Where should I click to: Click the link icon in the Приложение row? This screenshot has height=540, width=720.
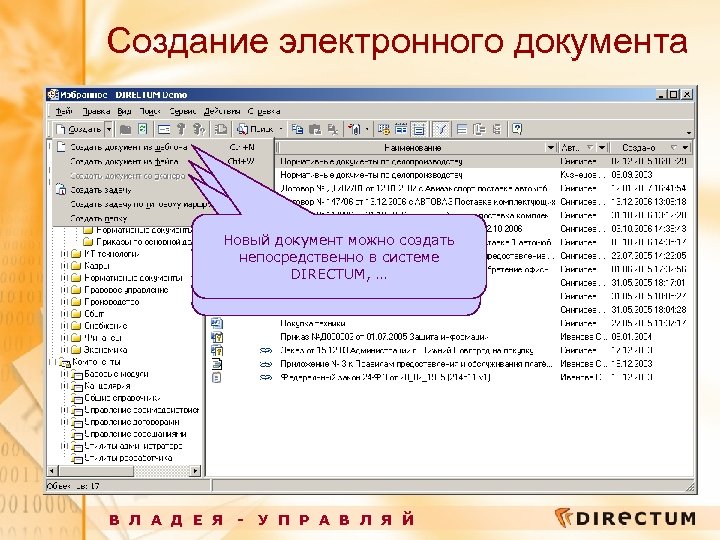point(265,364)
